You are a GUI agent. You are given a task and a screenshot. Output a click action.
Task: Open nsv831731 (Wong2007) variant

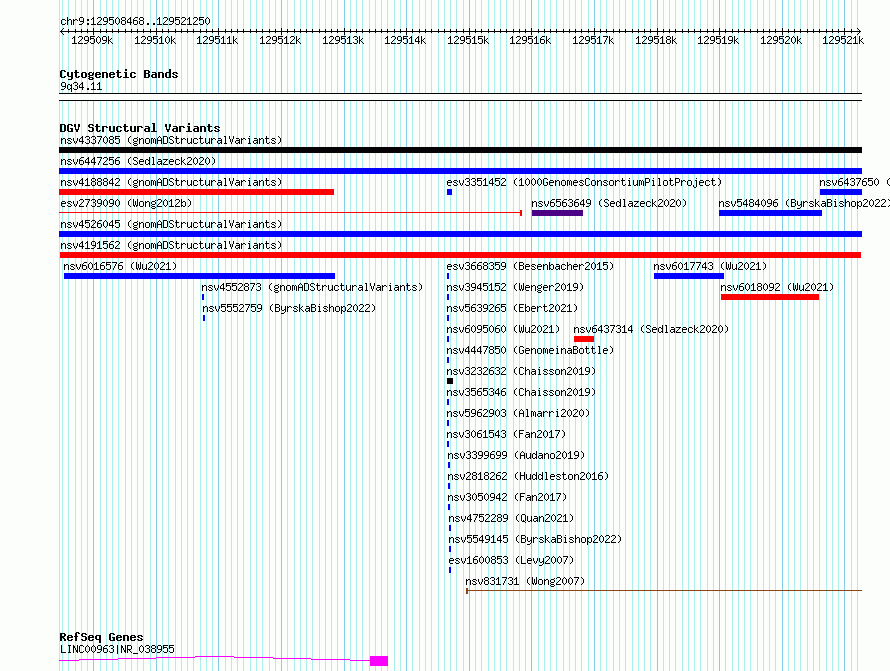point(525,581)
